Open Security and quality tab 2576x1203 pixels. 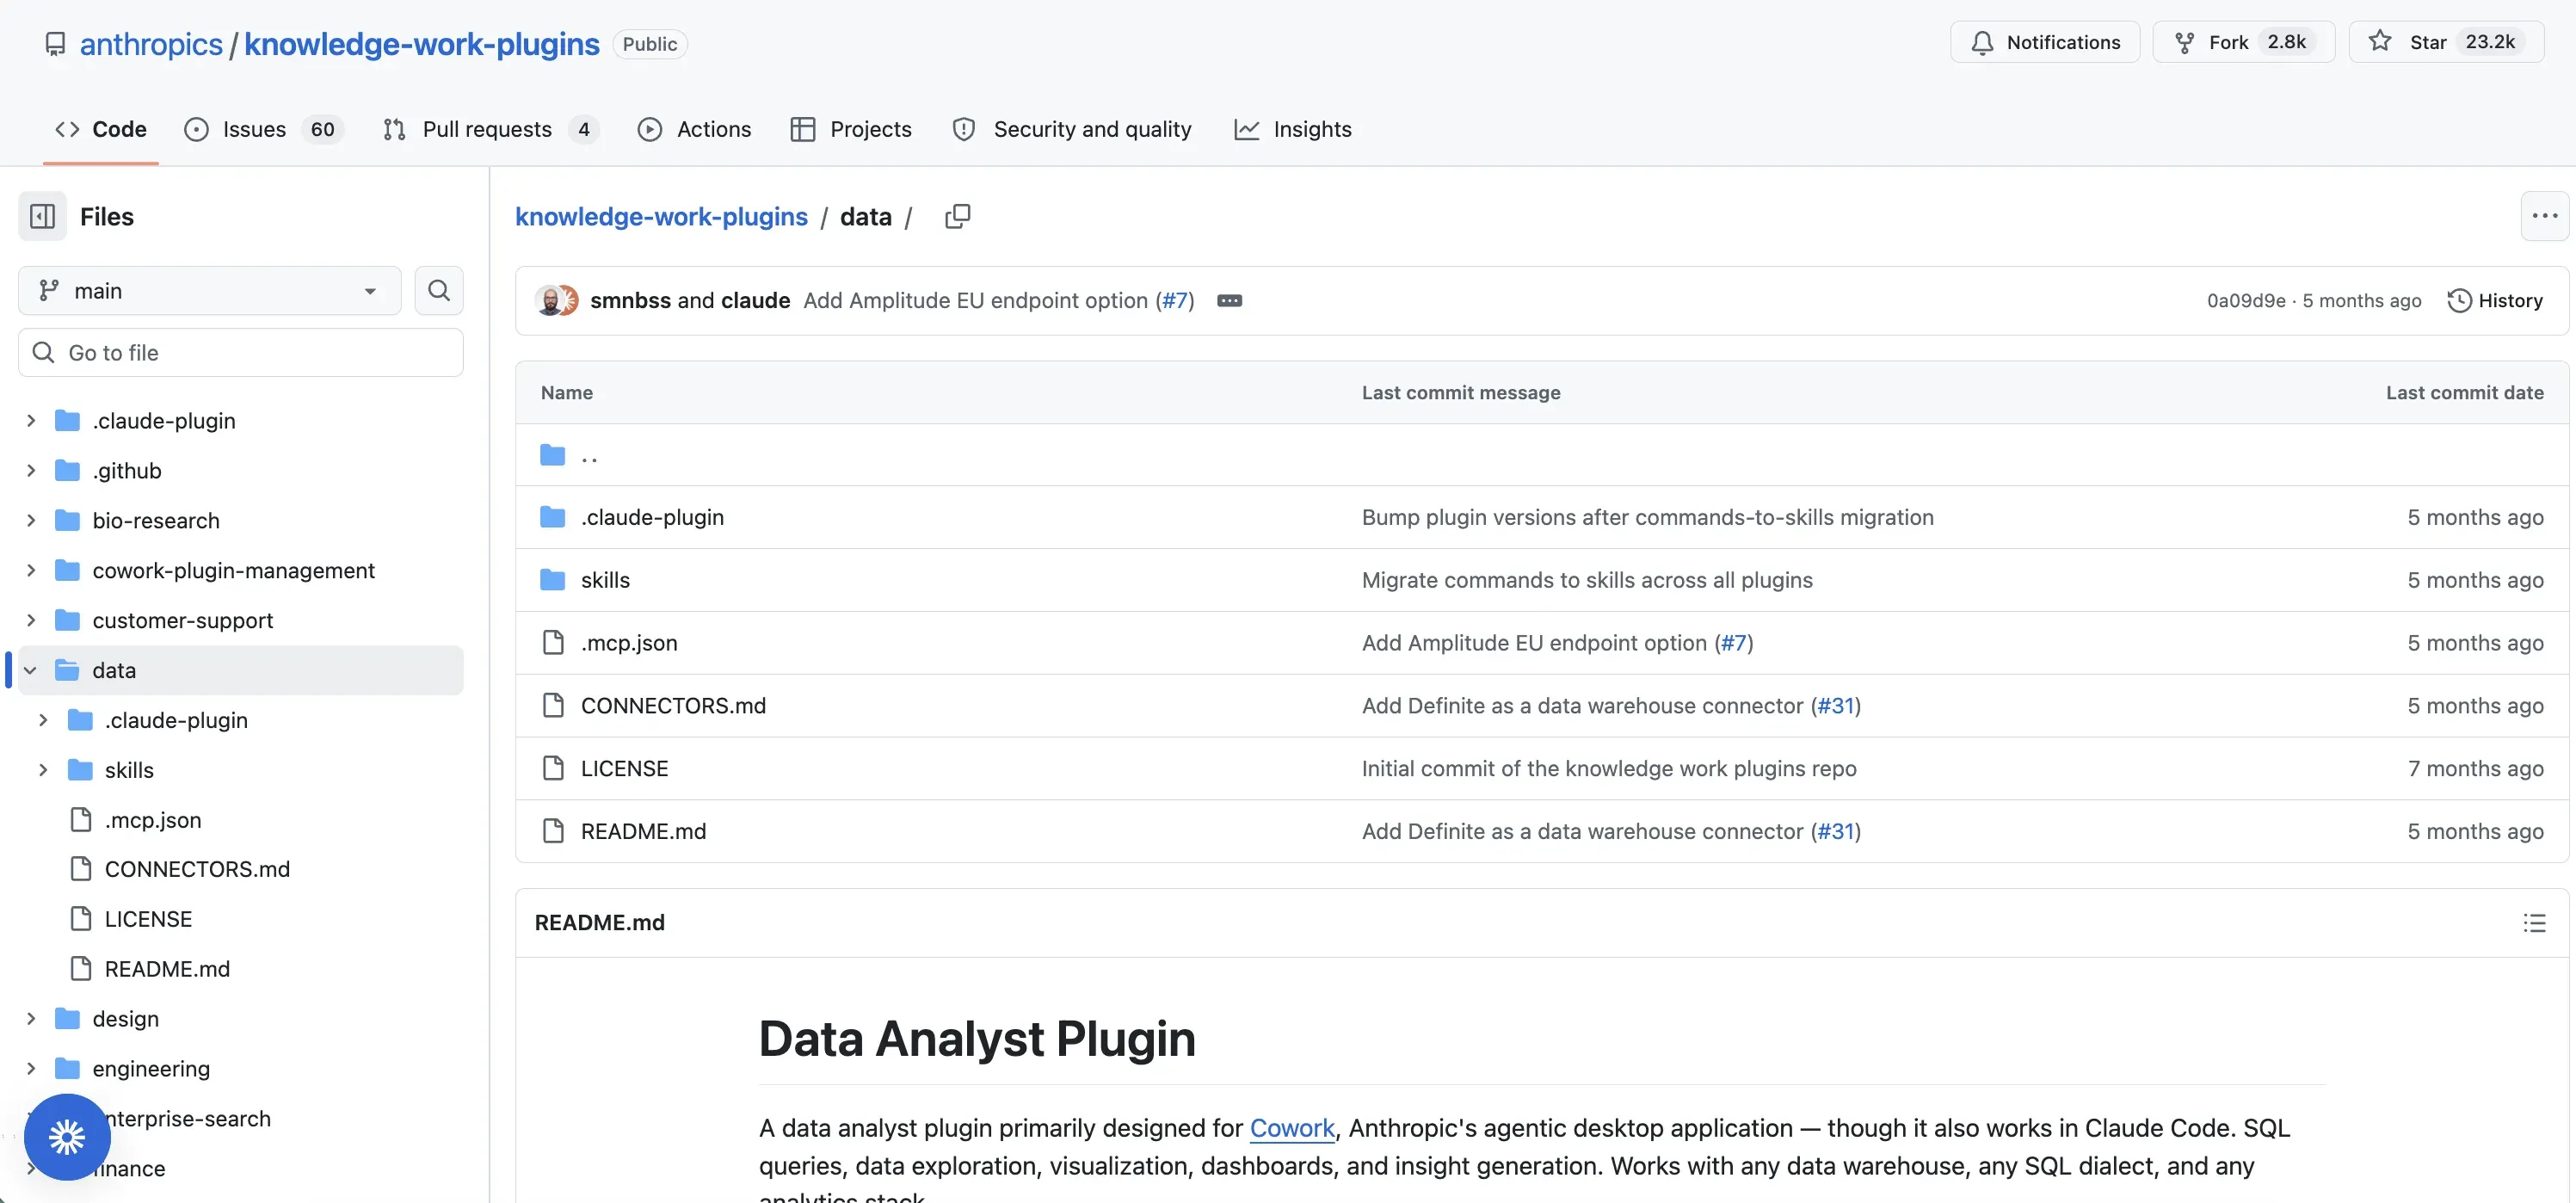[x=1072, y=129]
